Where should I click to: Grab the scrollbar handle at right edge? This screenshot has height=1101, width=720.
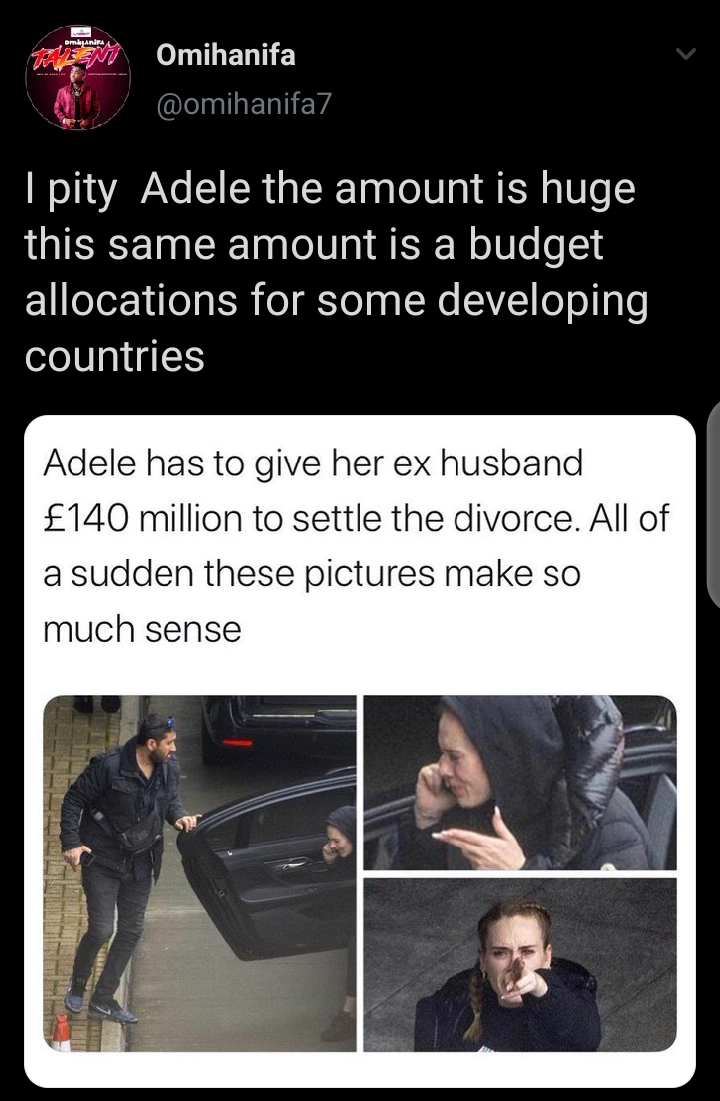coord(713,506)
